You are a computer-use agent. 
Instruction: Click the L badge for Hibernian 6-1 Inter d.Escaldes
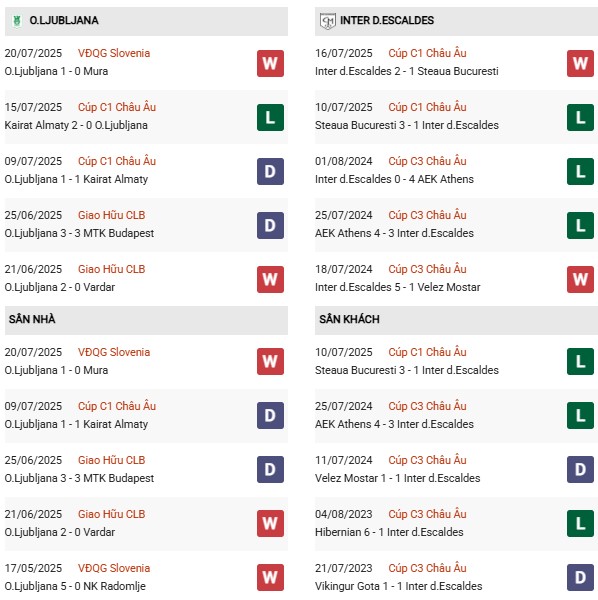tap(580, 523)
